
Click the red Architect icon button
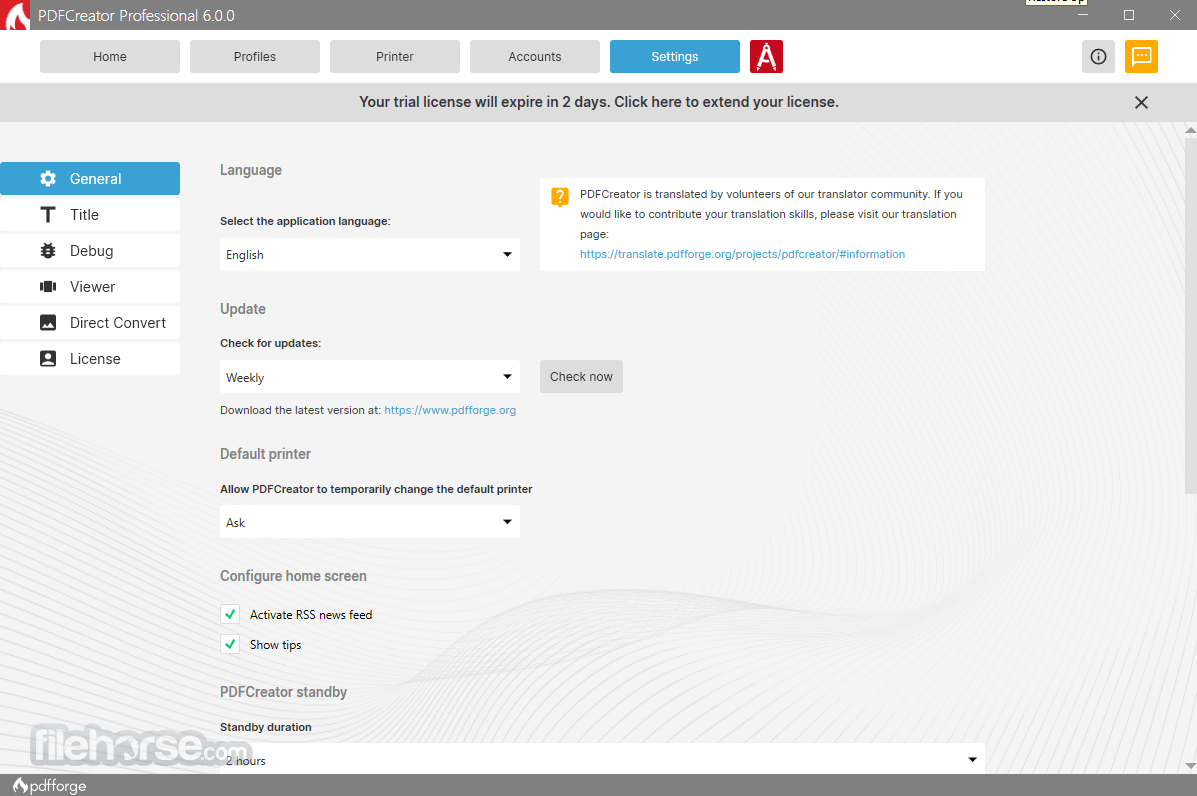coord(766,56)
